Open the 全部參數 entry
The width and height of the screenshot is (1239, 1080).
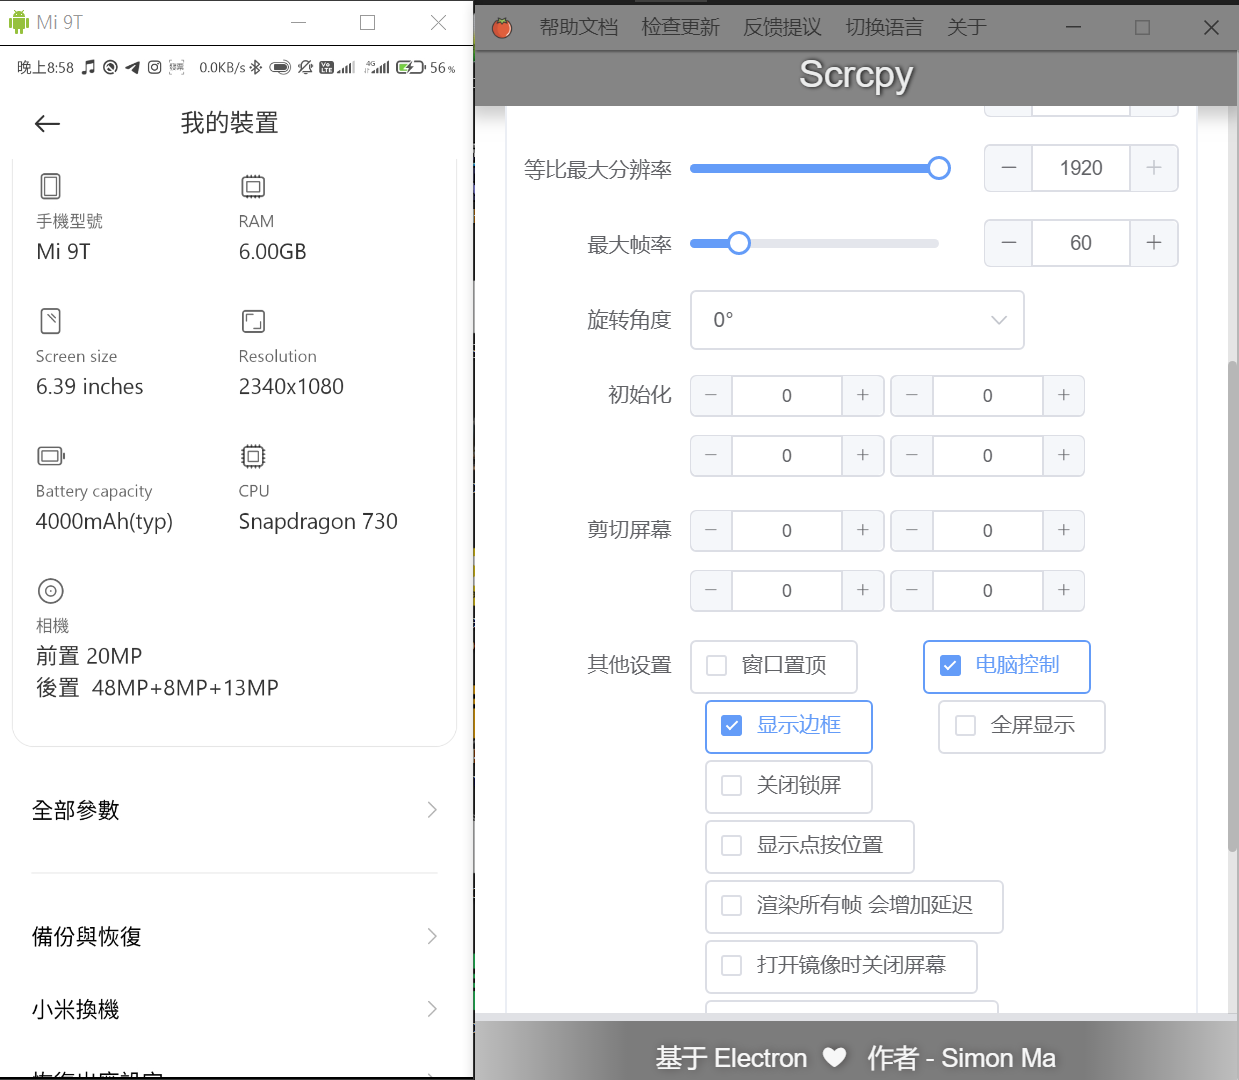[234, 810]
